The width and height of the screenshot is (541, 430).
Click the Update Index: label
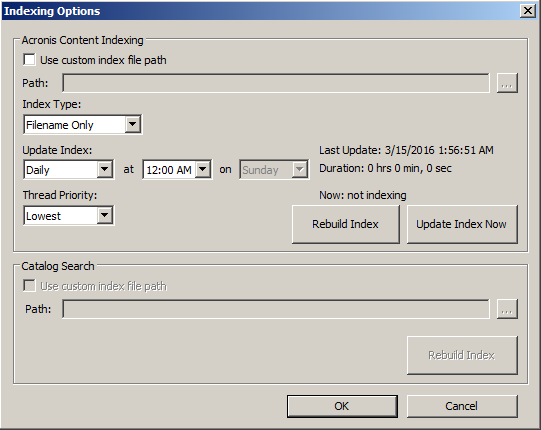tap(57, 150)
